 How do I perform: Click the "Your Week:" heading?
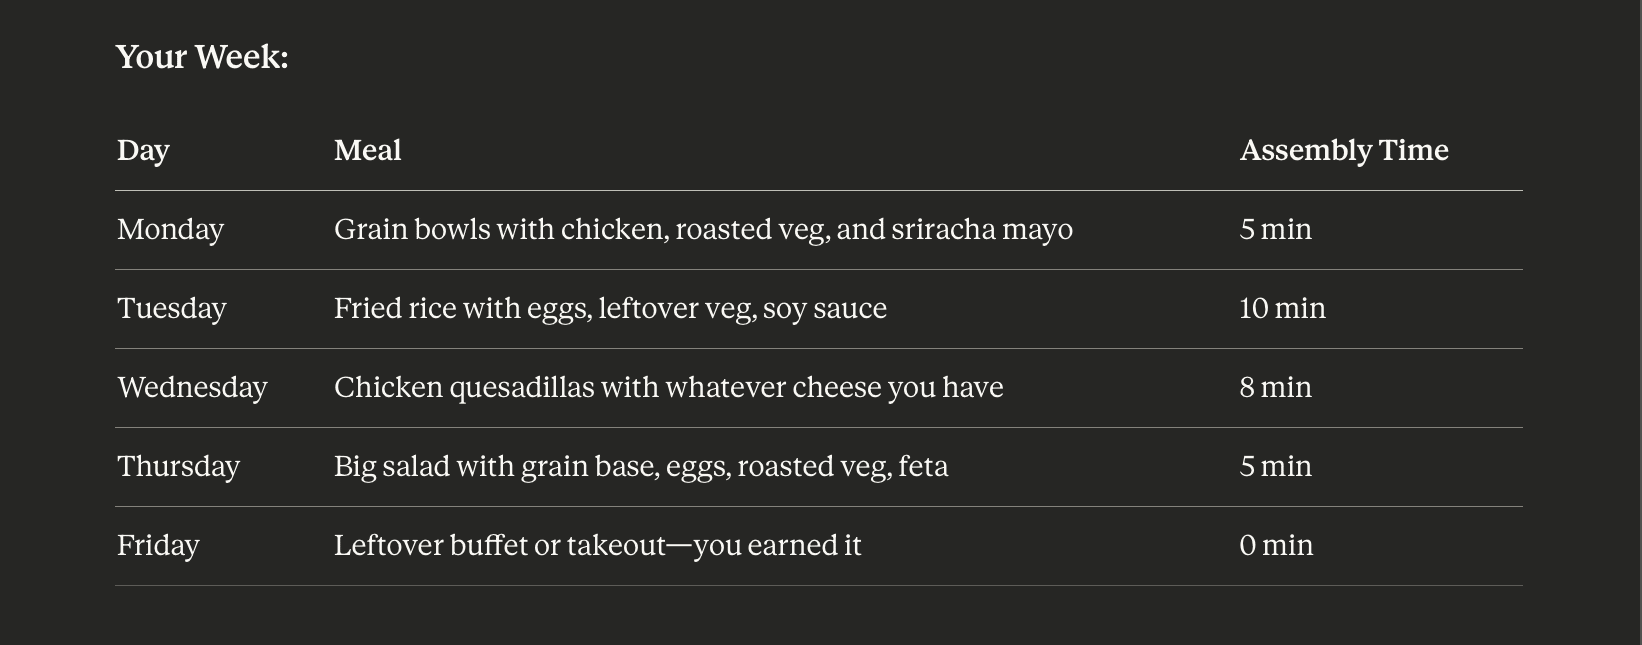click(x=202, y=57)
